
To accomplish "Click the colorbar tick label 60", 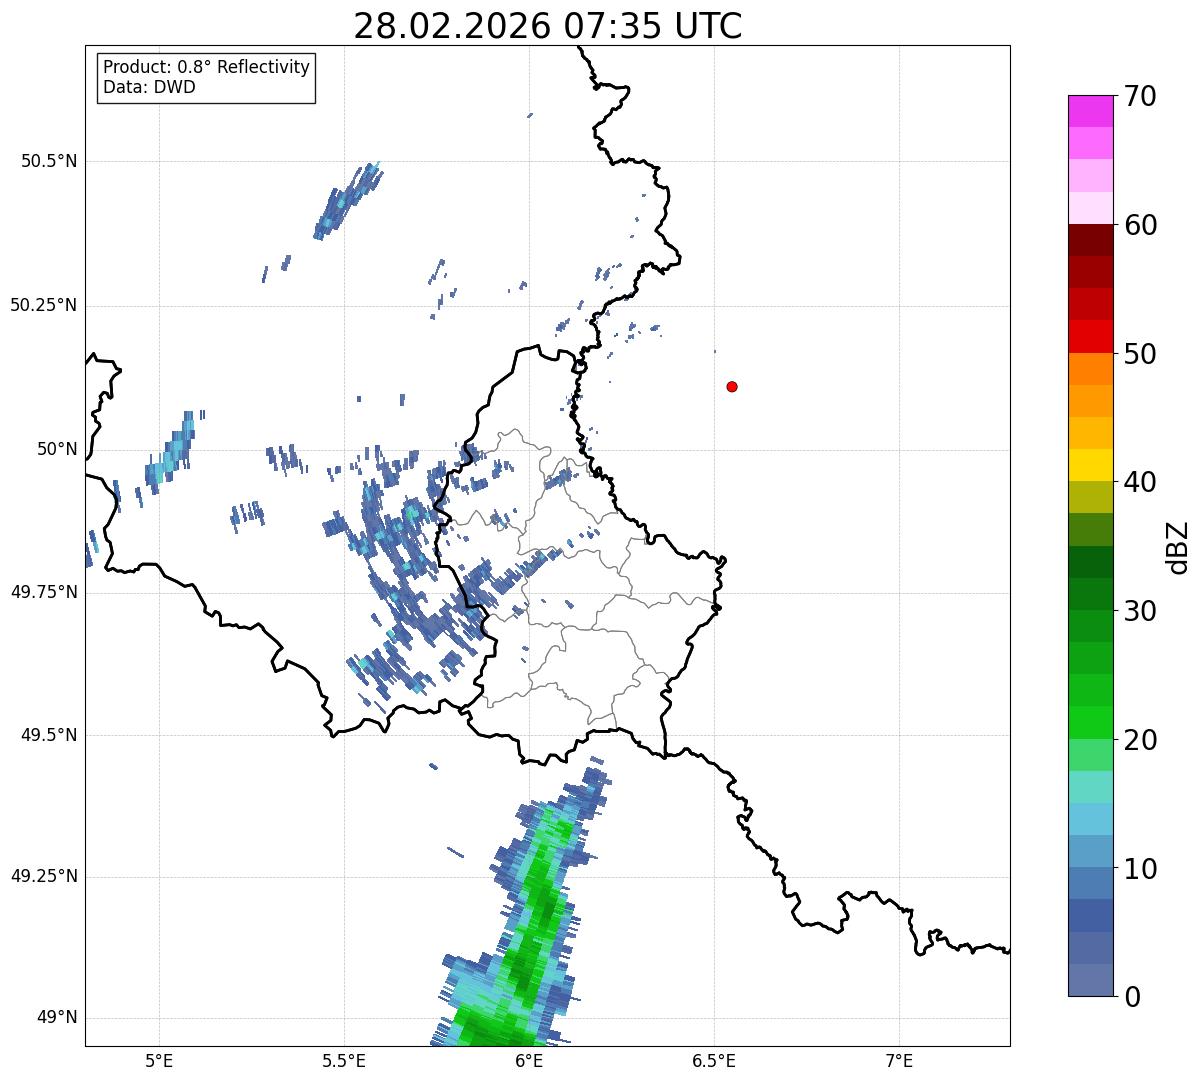I will [x=1140, y=225].
